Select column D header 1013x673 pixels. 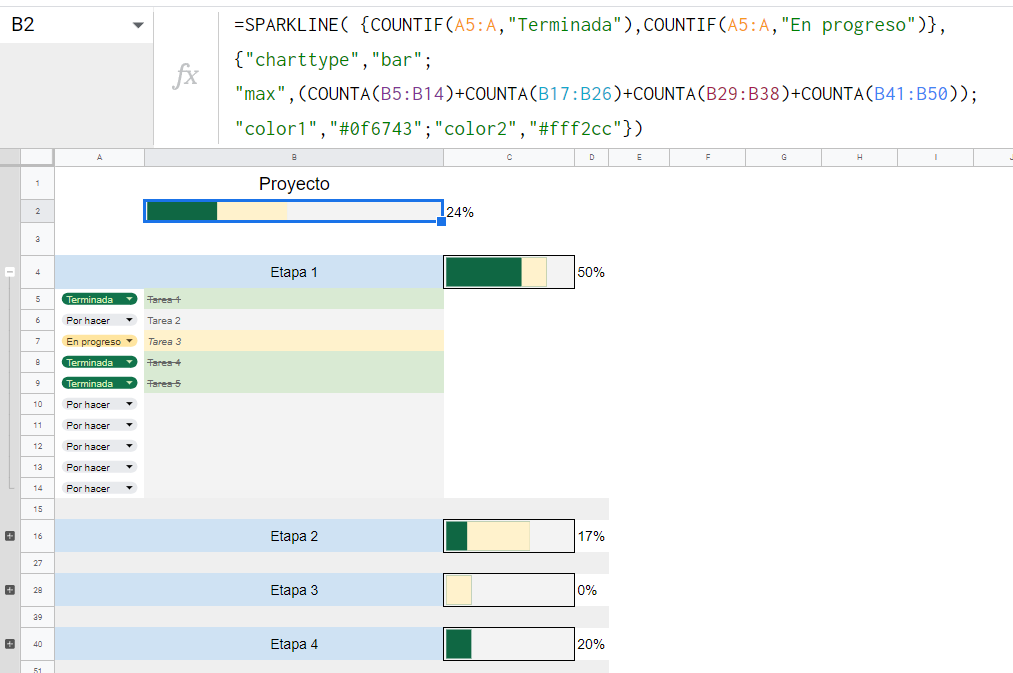click(592, 157)
